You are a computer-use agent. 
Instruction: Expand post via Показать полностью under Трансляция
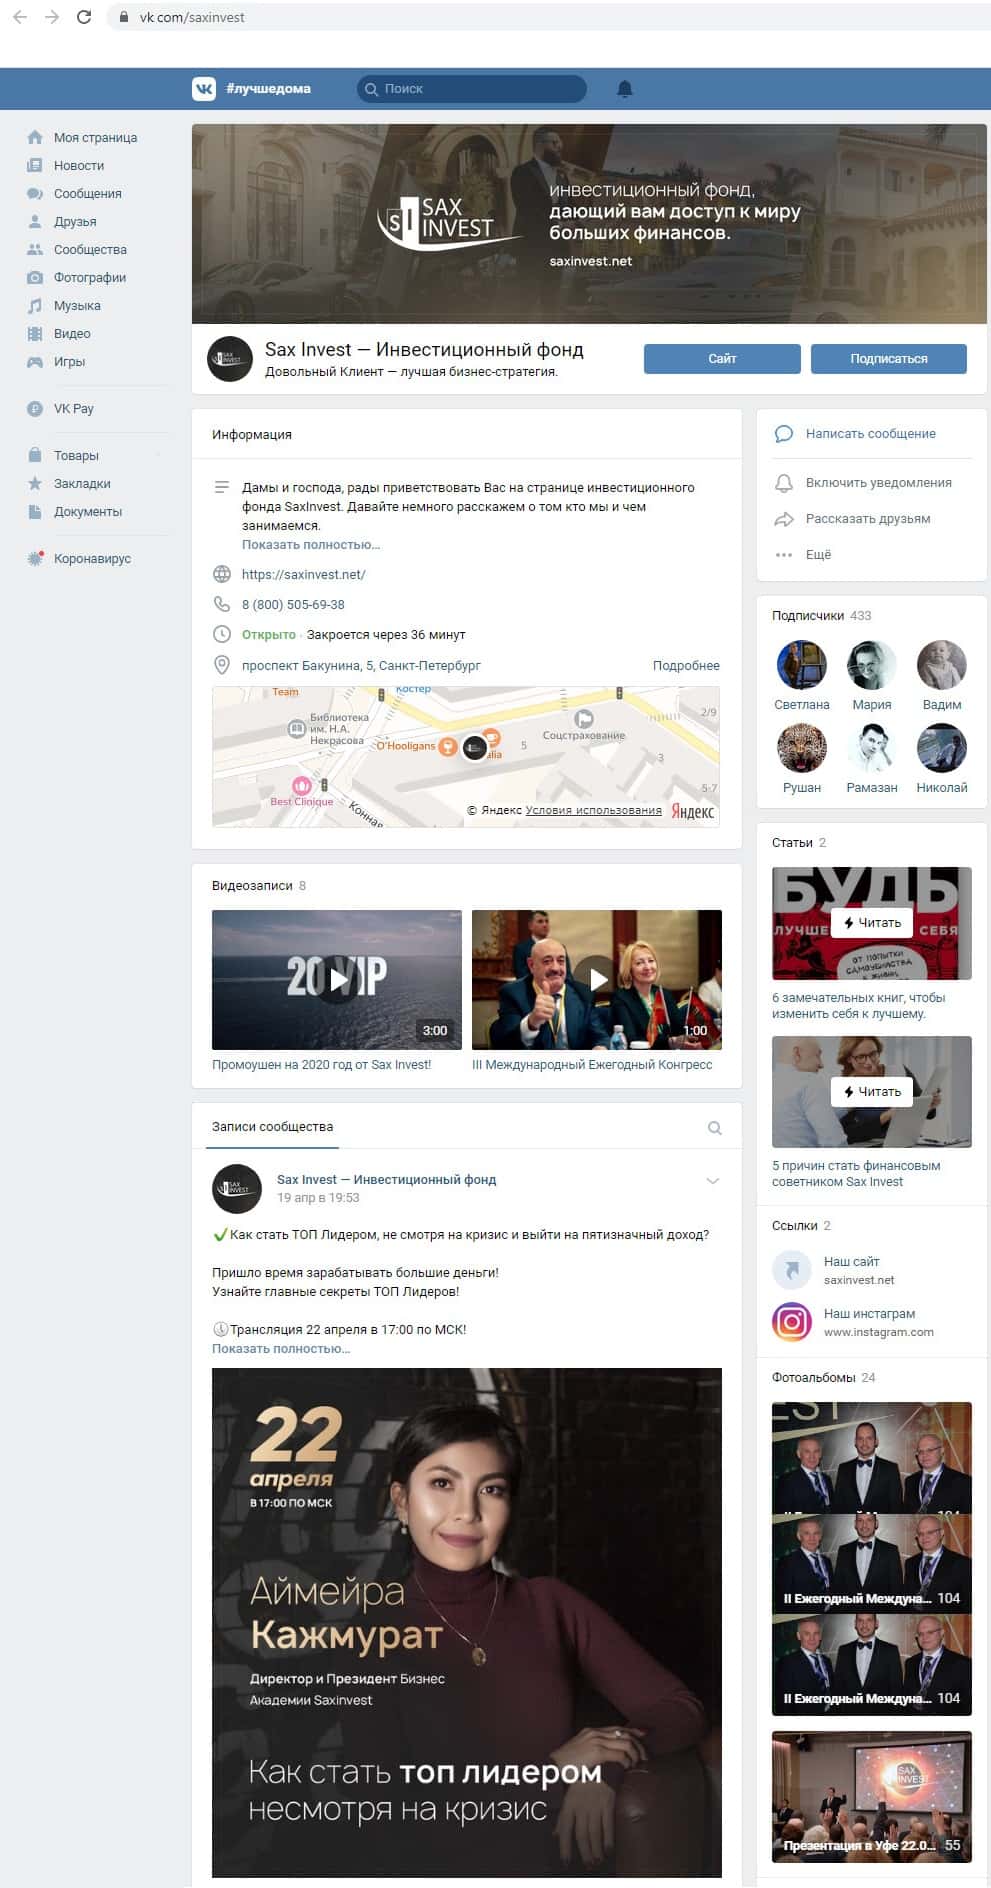coord(281,1349)
